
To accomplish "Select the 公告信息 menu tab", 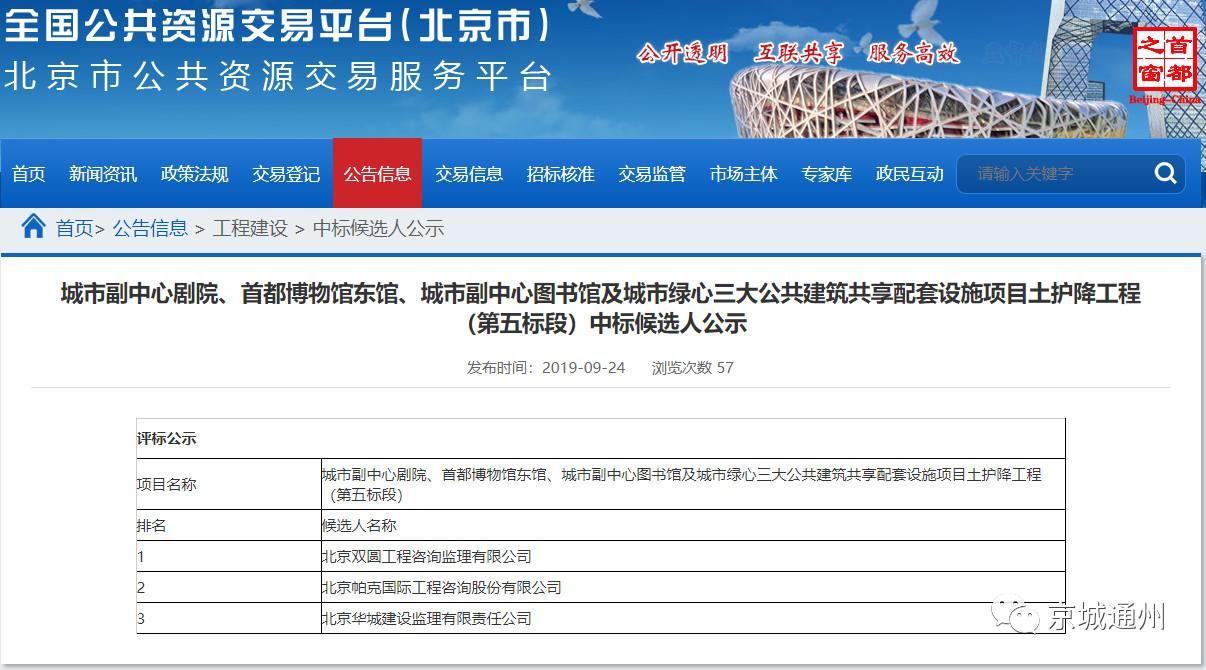I will (377, 173).
